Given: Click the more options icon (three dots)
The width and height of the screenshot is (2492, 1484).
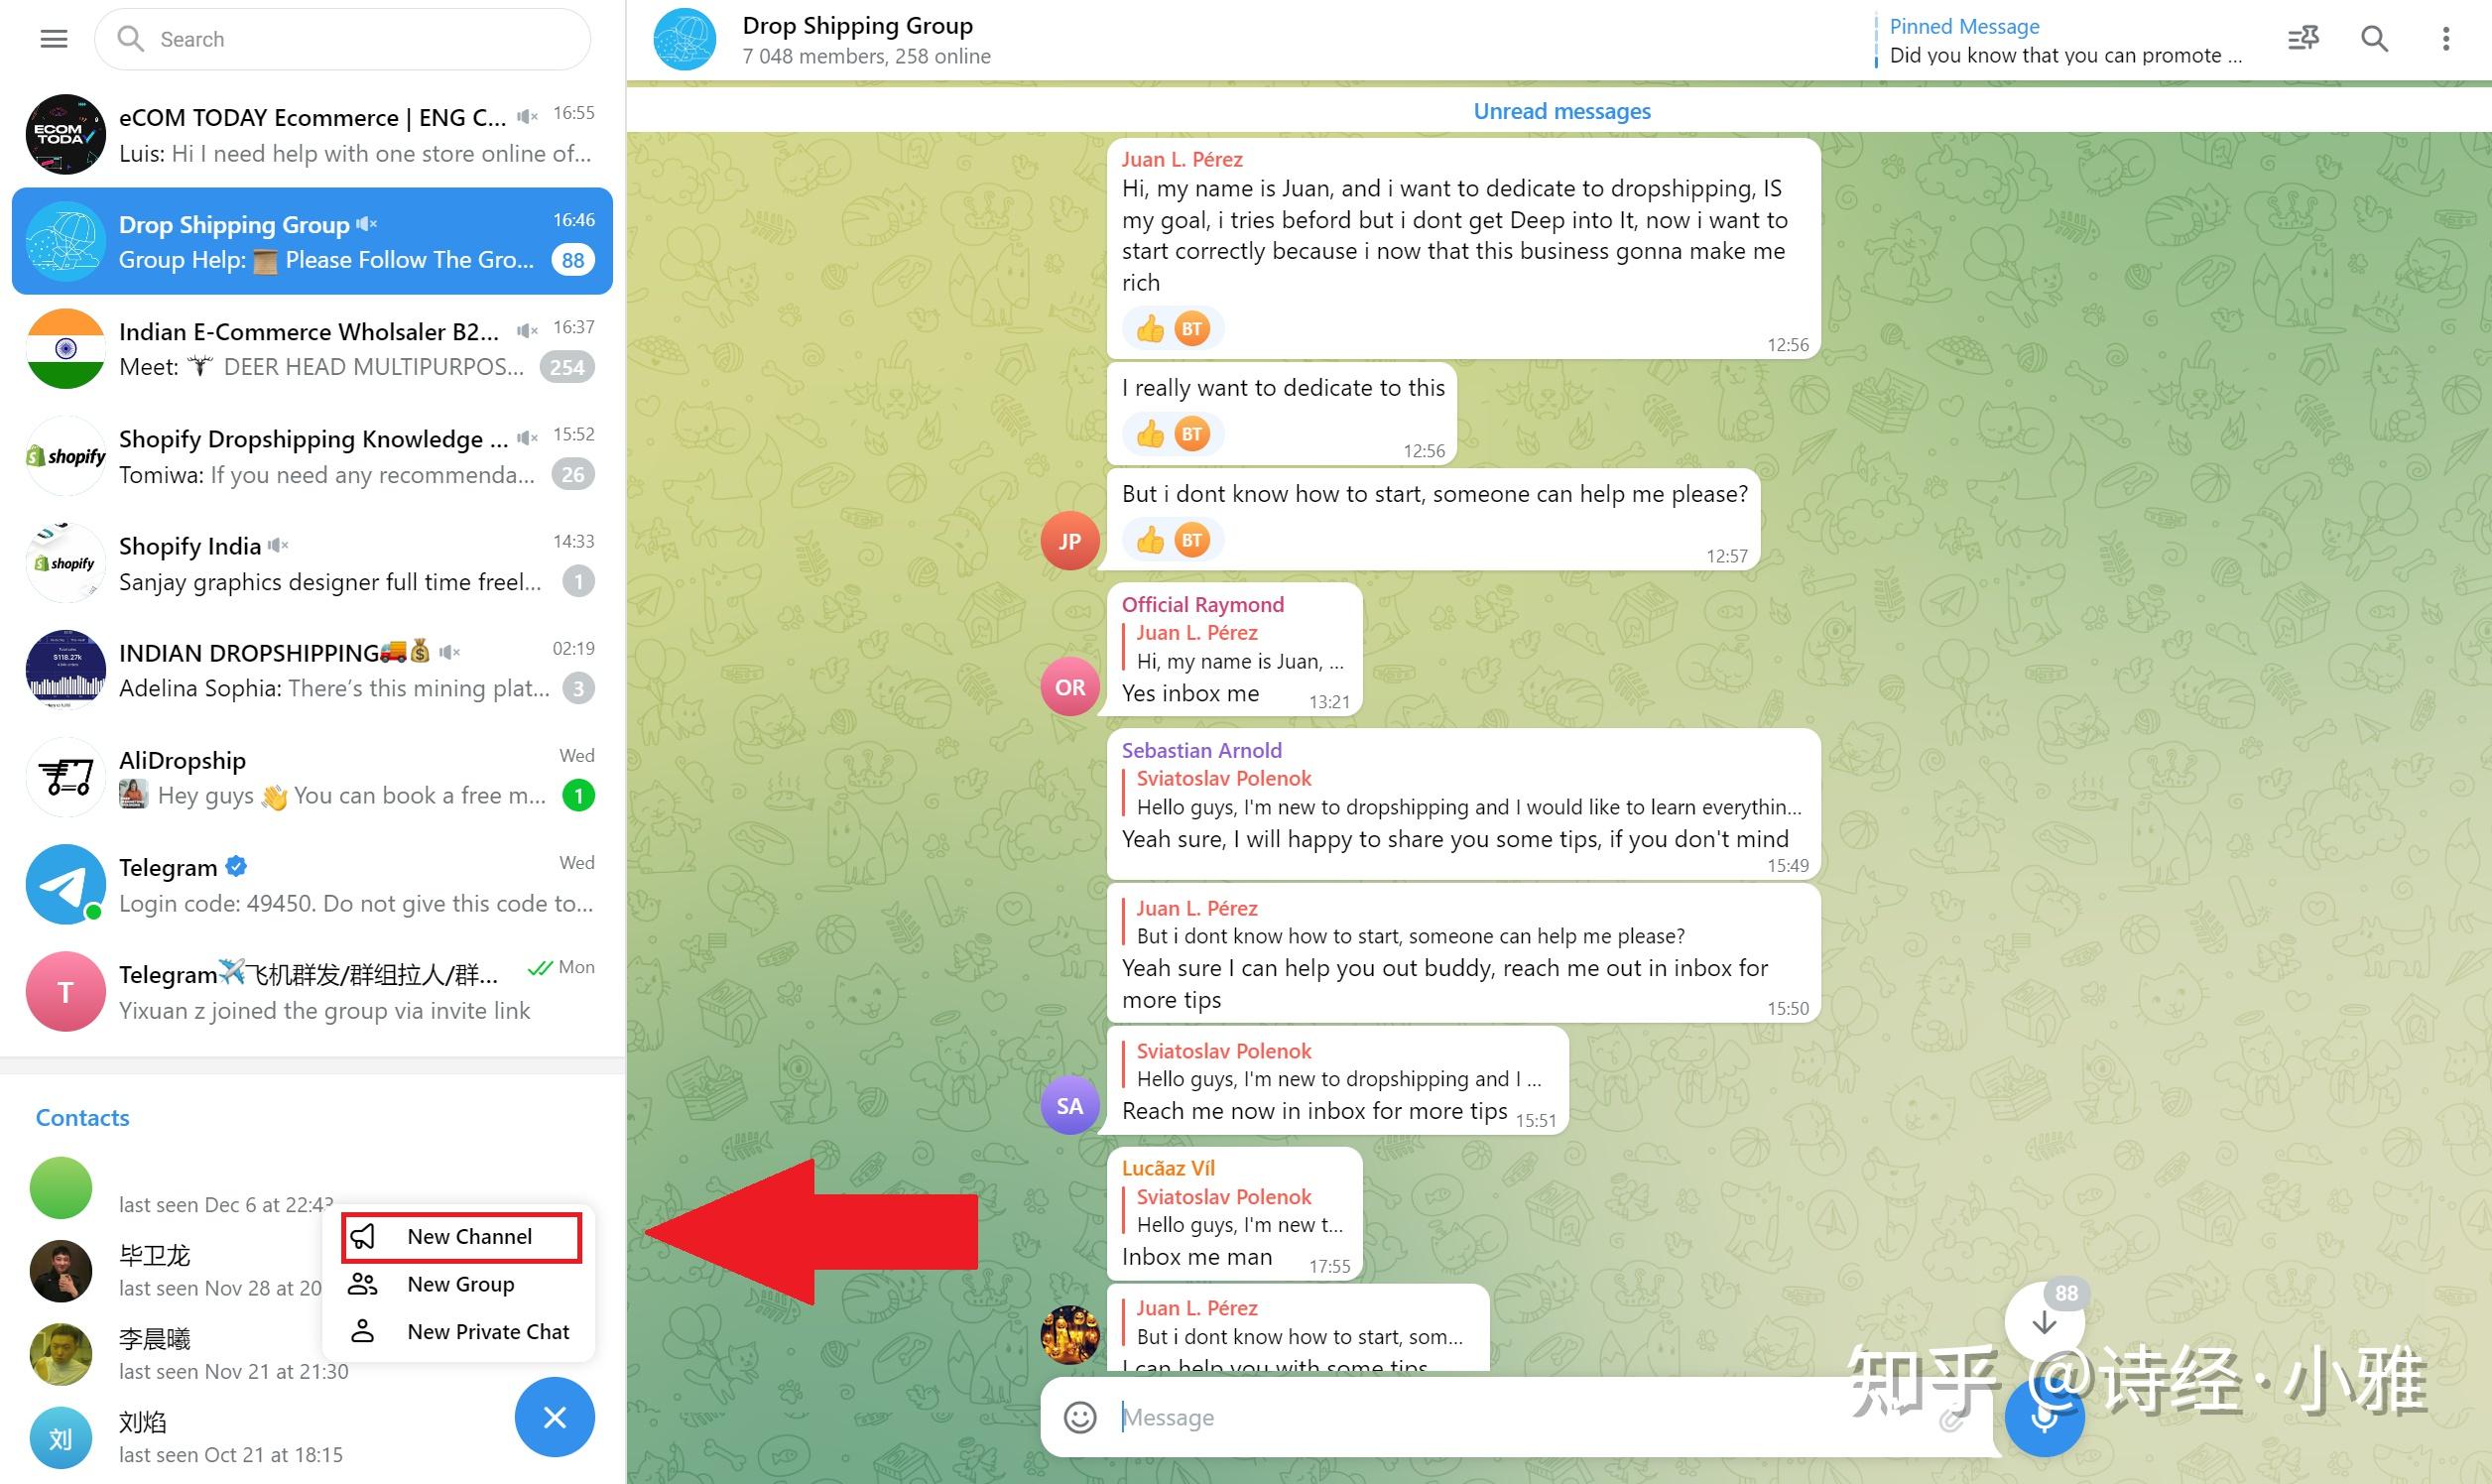Looking at the screenshot, I should tap(2446, 39).
